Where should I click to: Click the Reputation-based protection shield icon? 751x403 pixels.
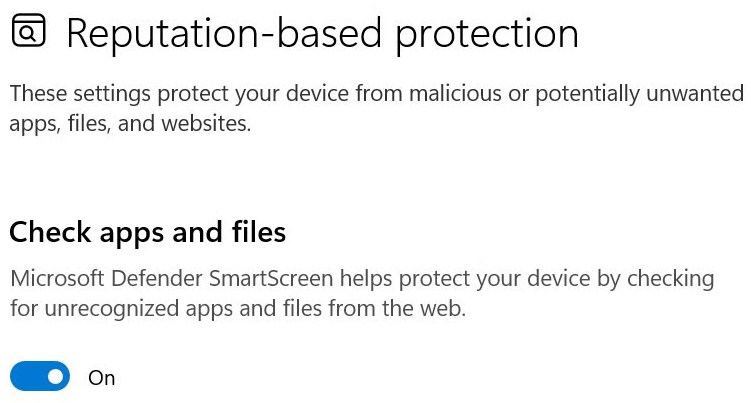(x=30, y=33)
